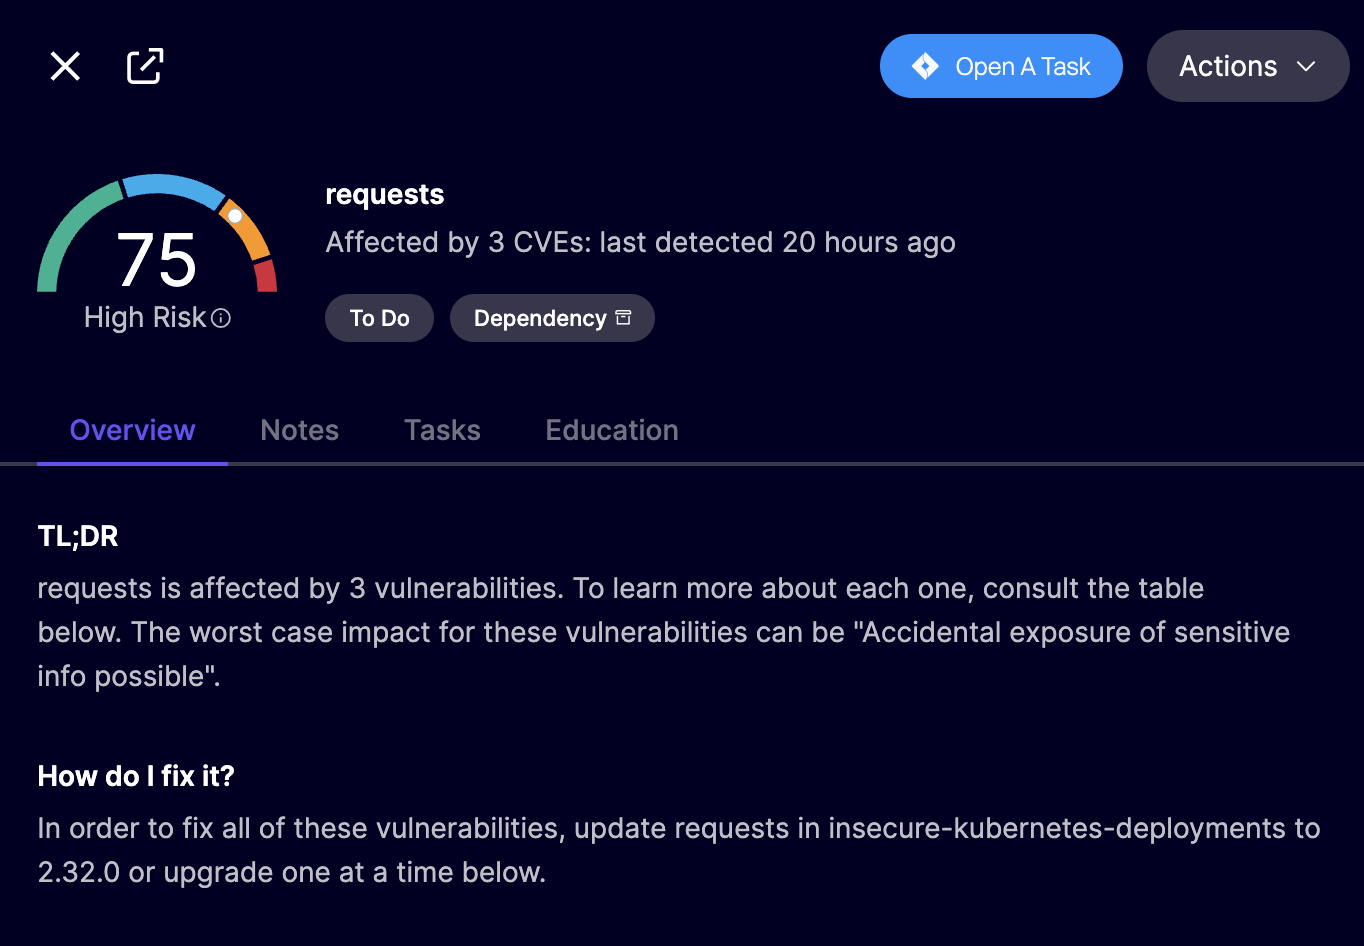The image size is (1364, 946).
Task: Click the archive box icon on Dependency tag
Action: point(624,318)
